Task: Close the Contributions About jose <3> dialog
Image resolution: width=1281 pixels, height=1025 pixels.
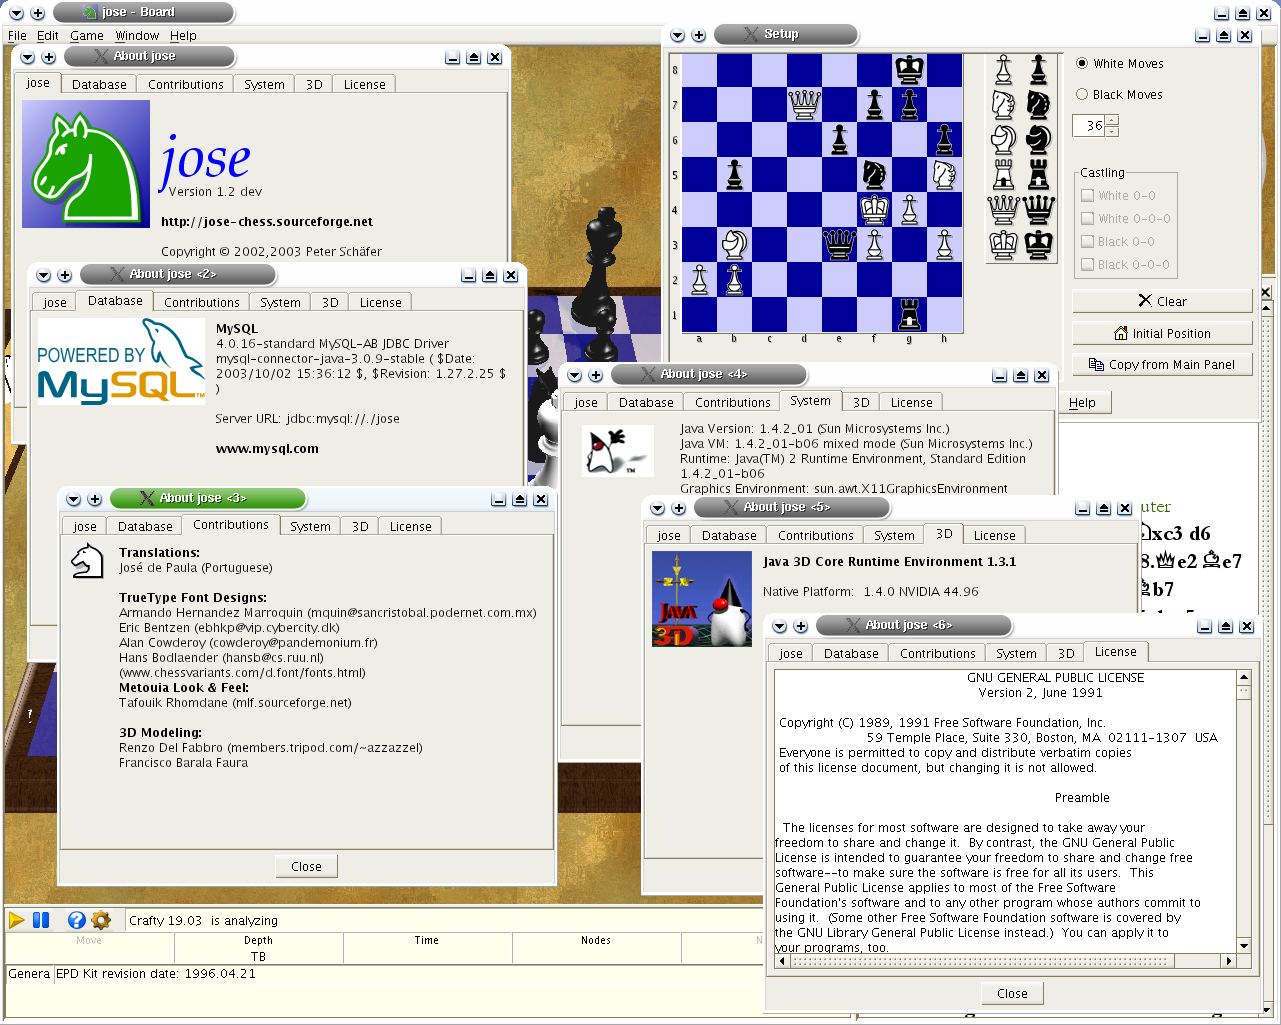Action: click(x=306, y=866)
